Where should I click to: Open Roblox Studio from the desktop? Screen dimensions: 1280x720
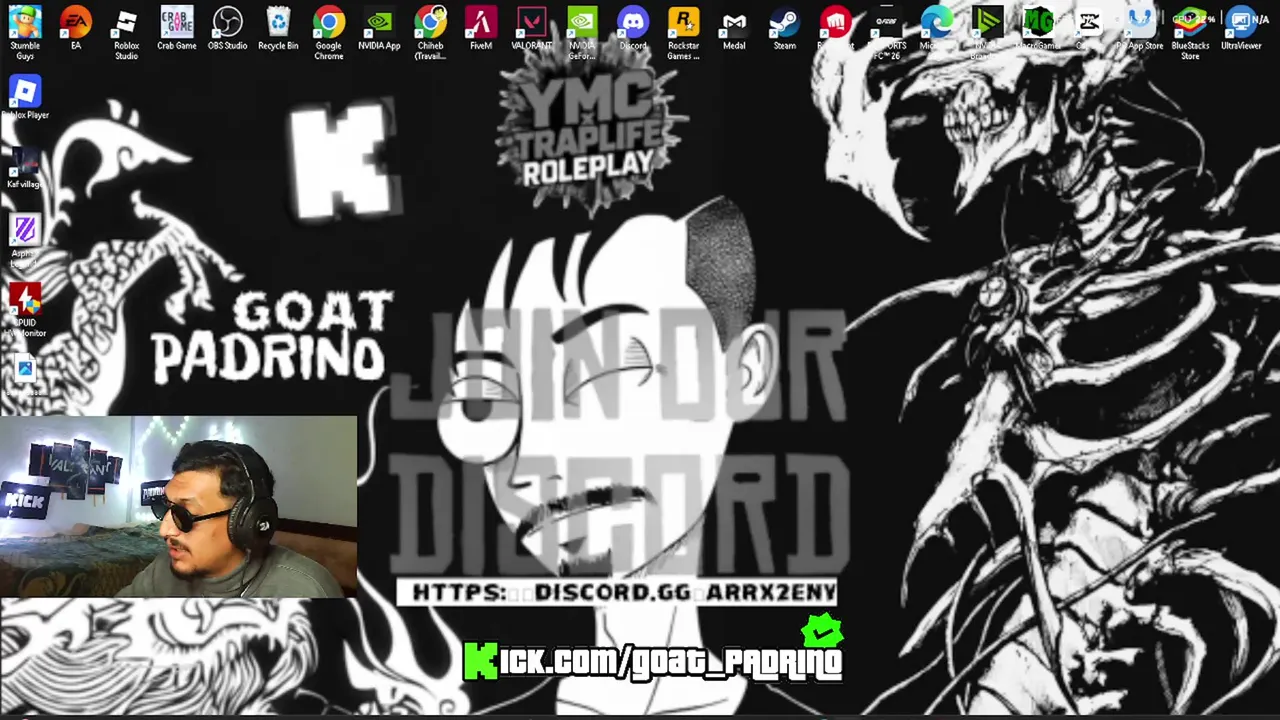(126, 32)
